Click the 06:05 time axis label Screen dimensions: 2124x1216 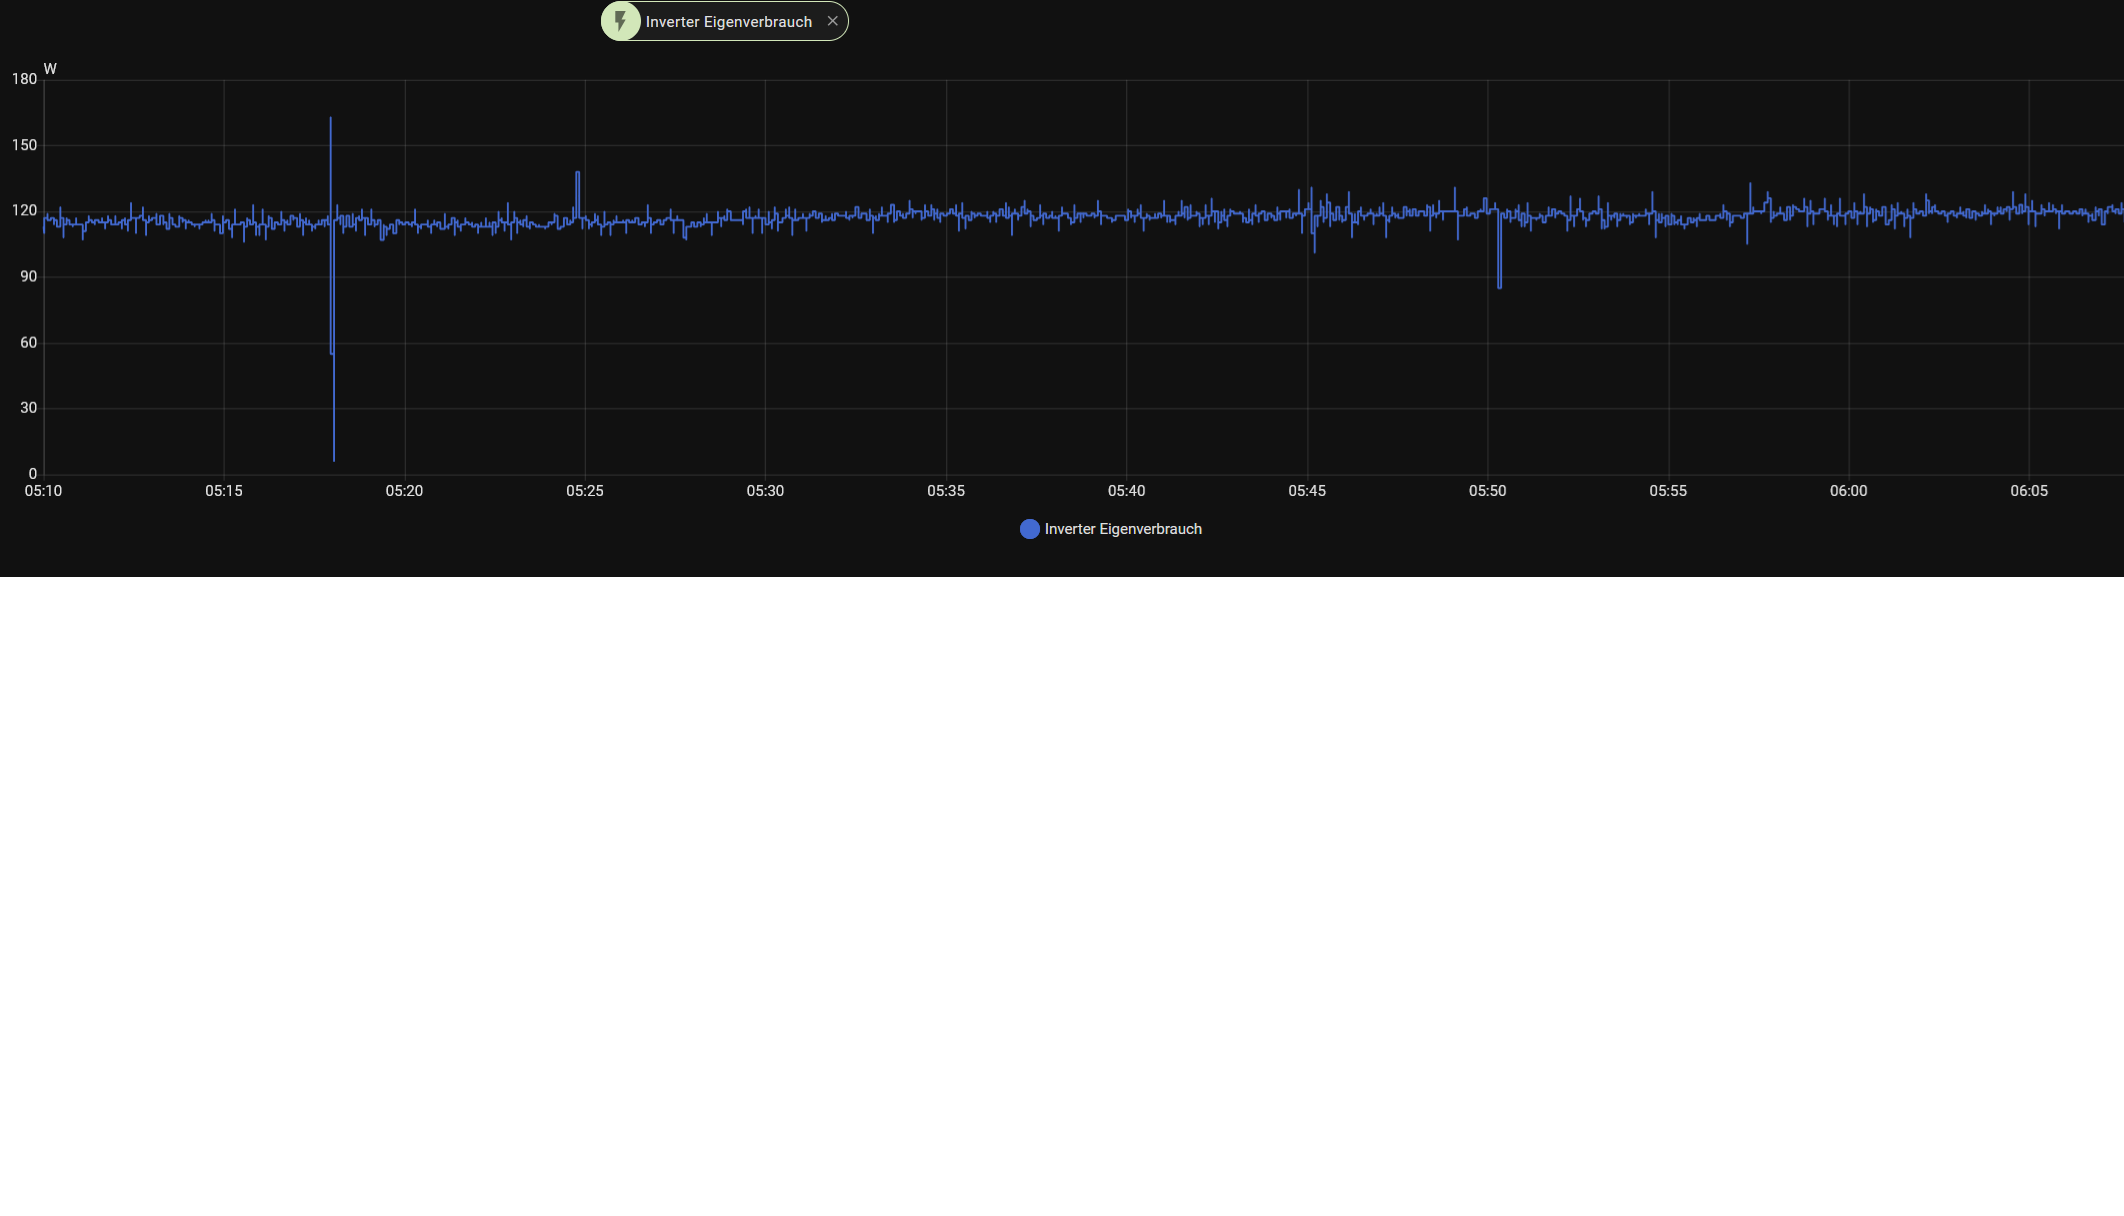tap(2029, 491)
